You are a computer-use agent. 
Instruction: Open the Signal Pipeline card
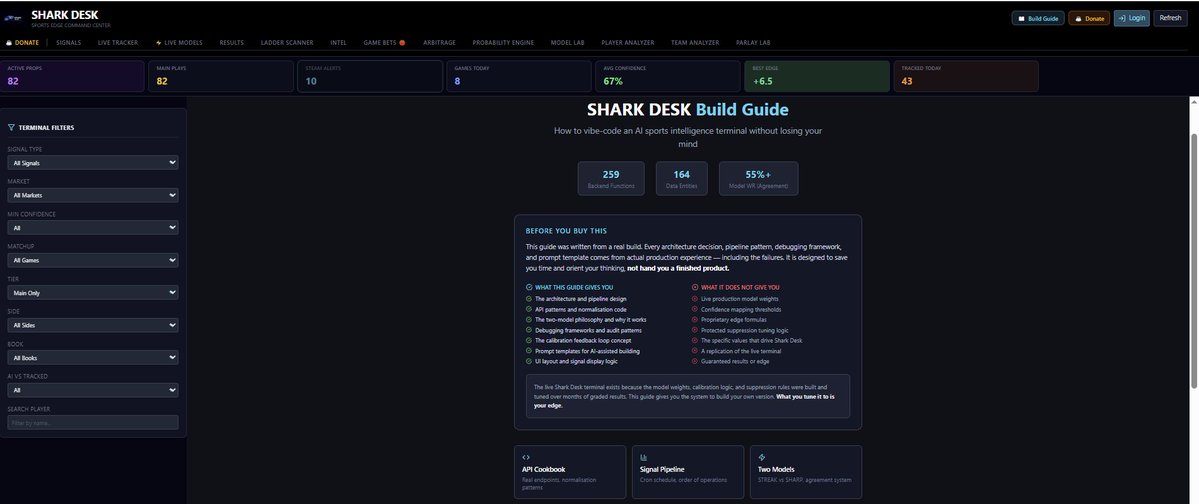688,472
